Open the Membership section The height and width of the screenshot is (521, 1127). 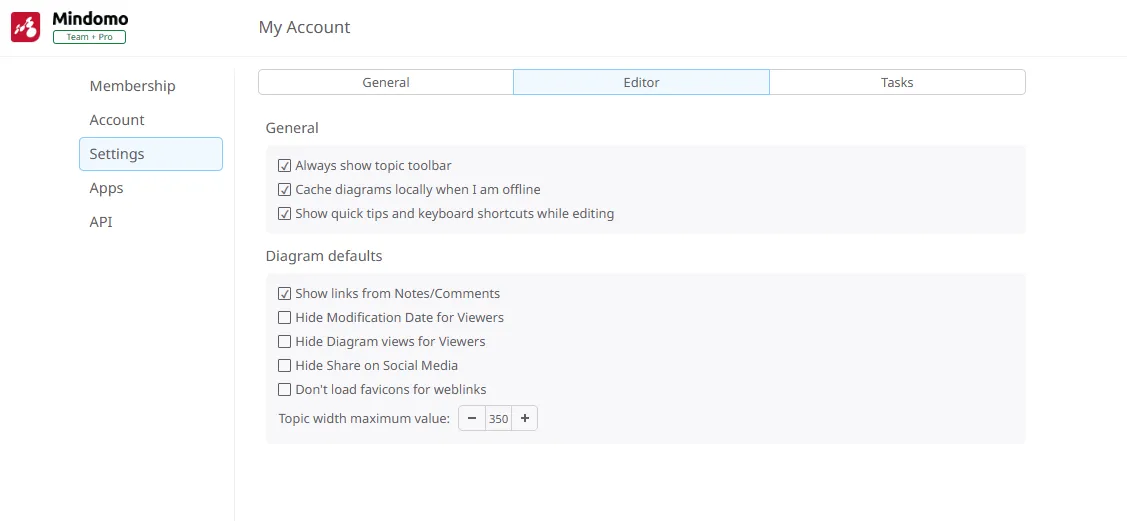tap(132, 86)
